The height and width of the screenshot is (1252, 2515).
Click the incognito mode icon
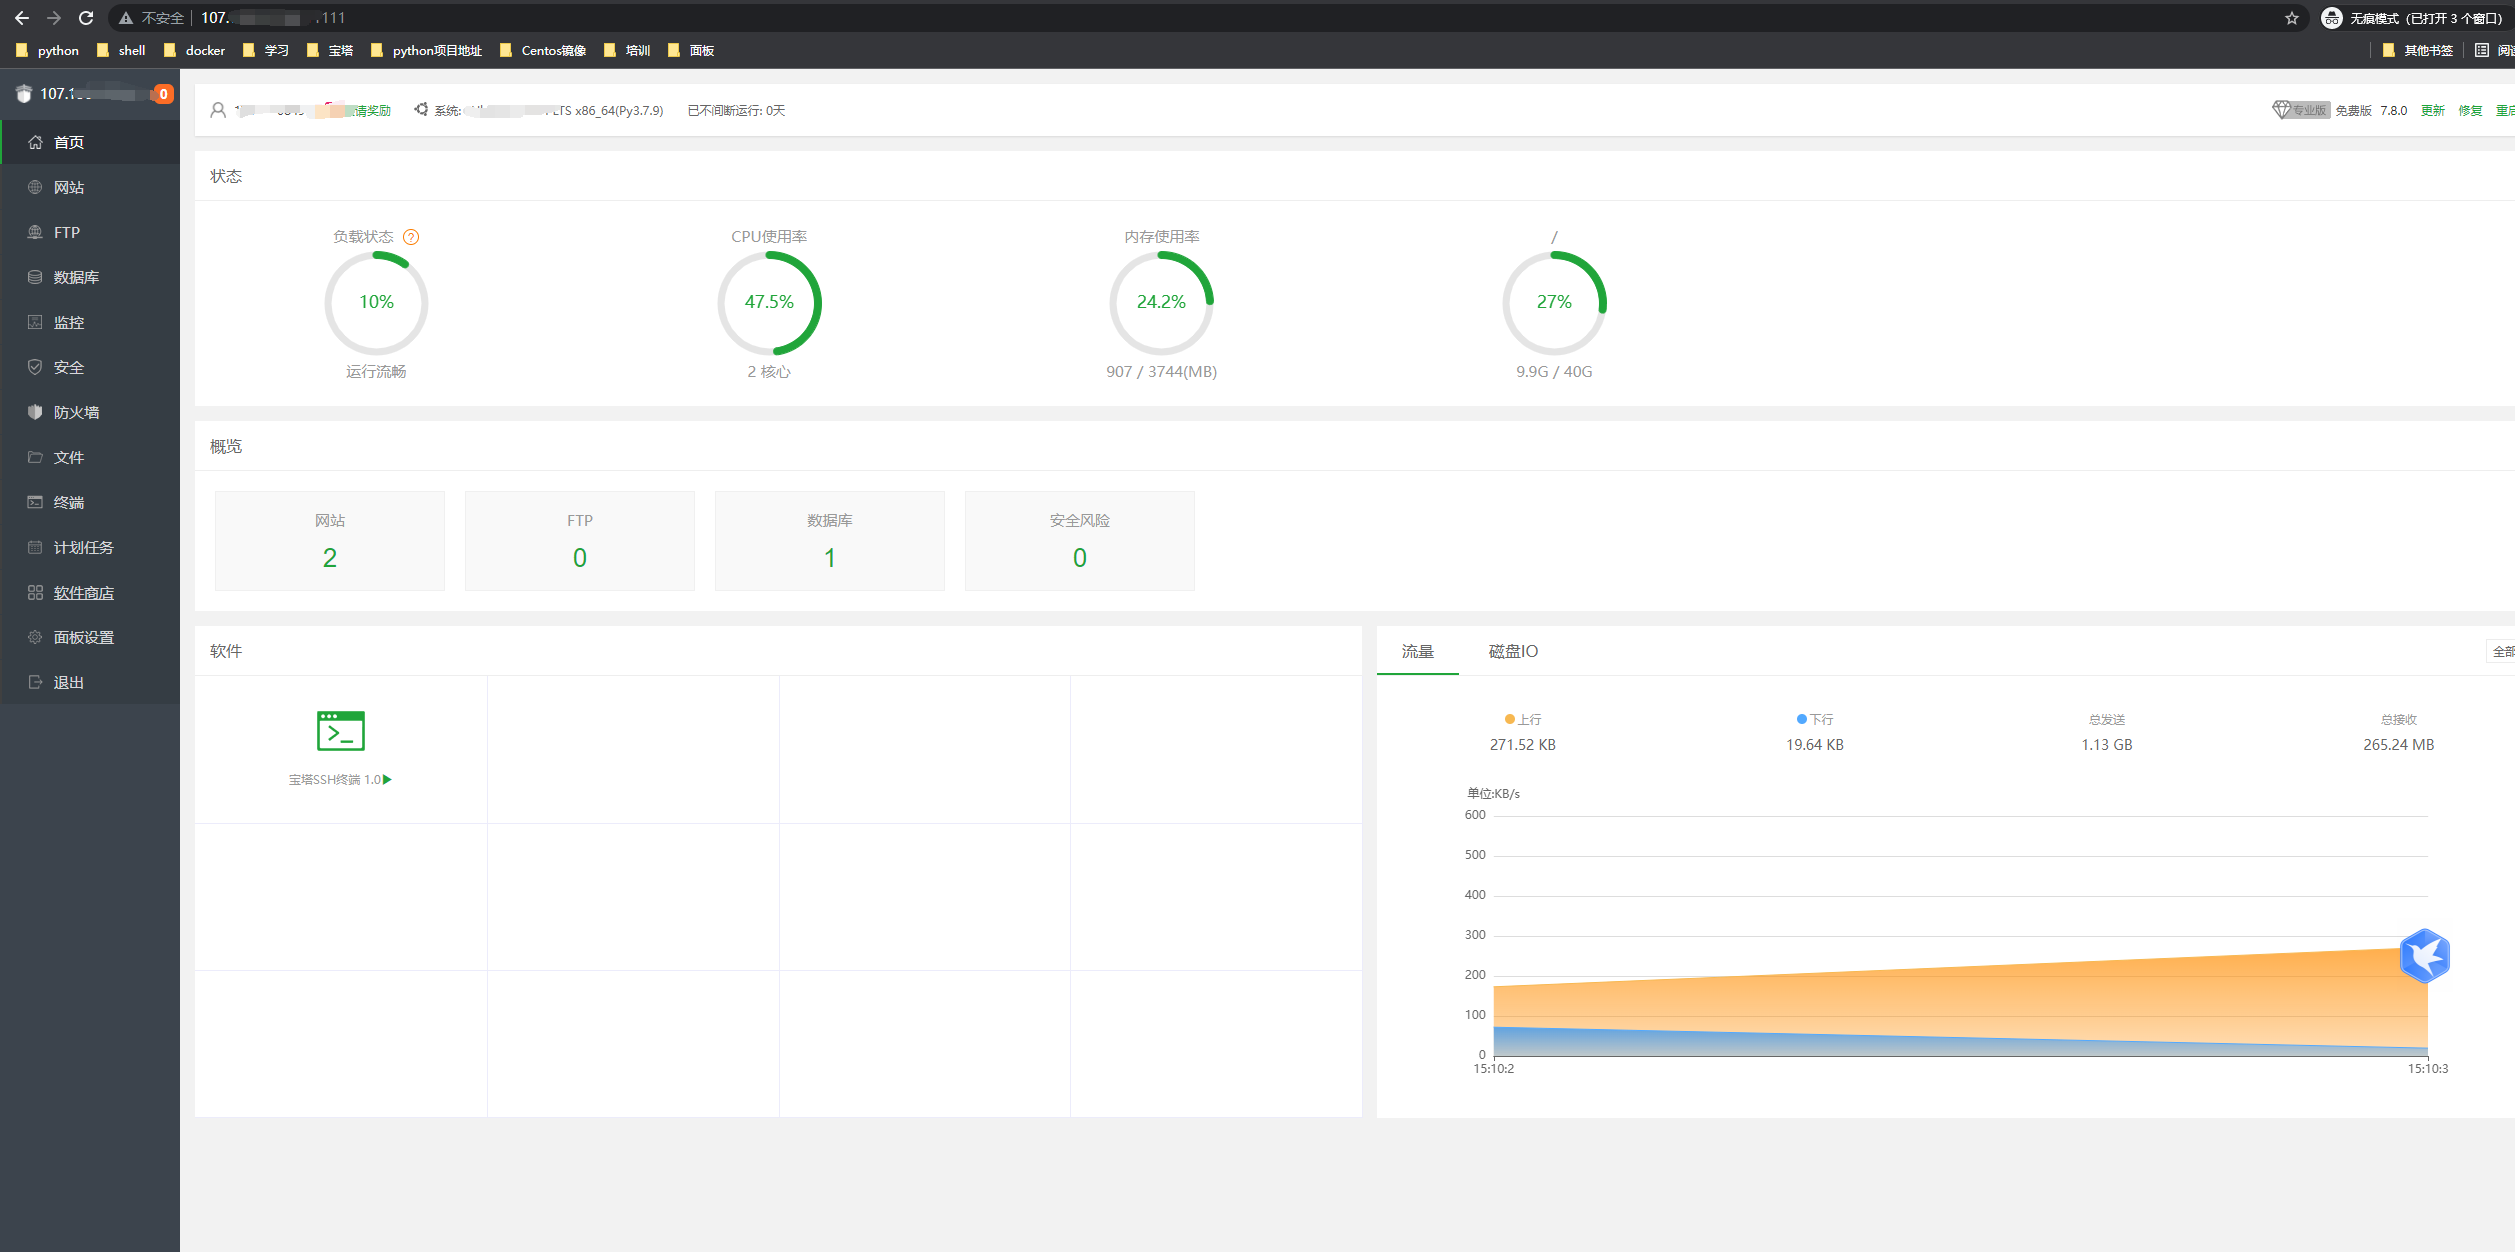click(2332, 18)
